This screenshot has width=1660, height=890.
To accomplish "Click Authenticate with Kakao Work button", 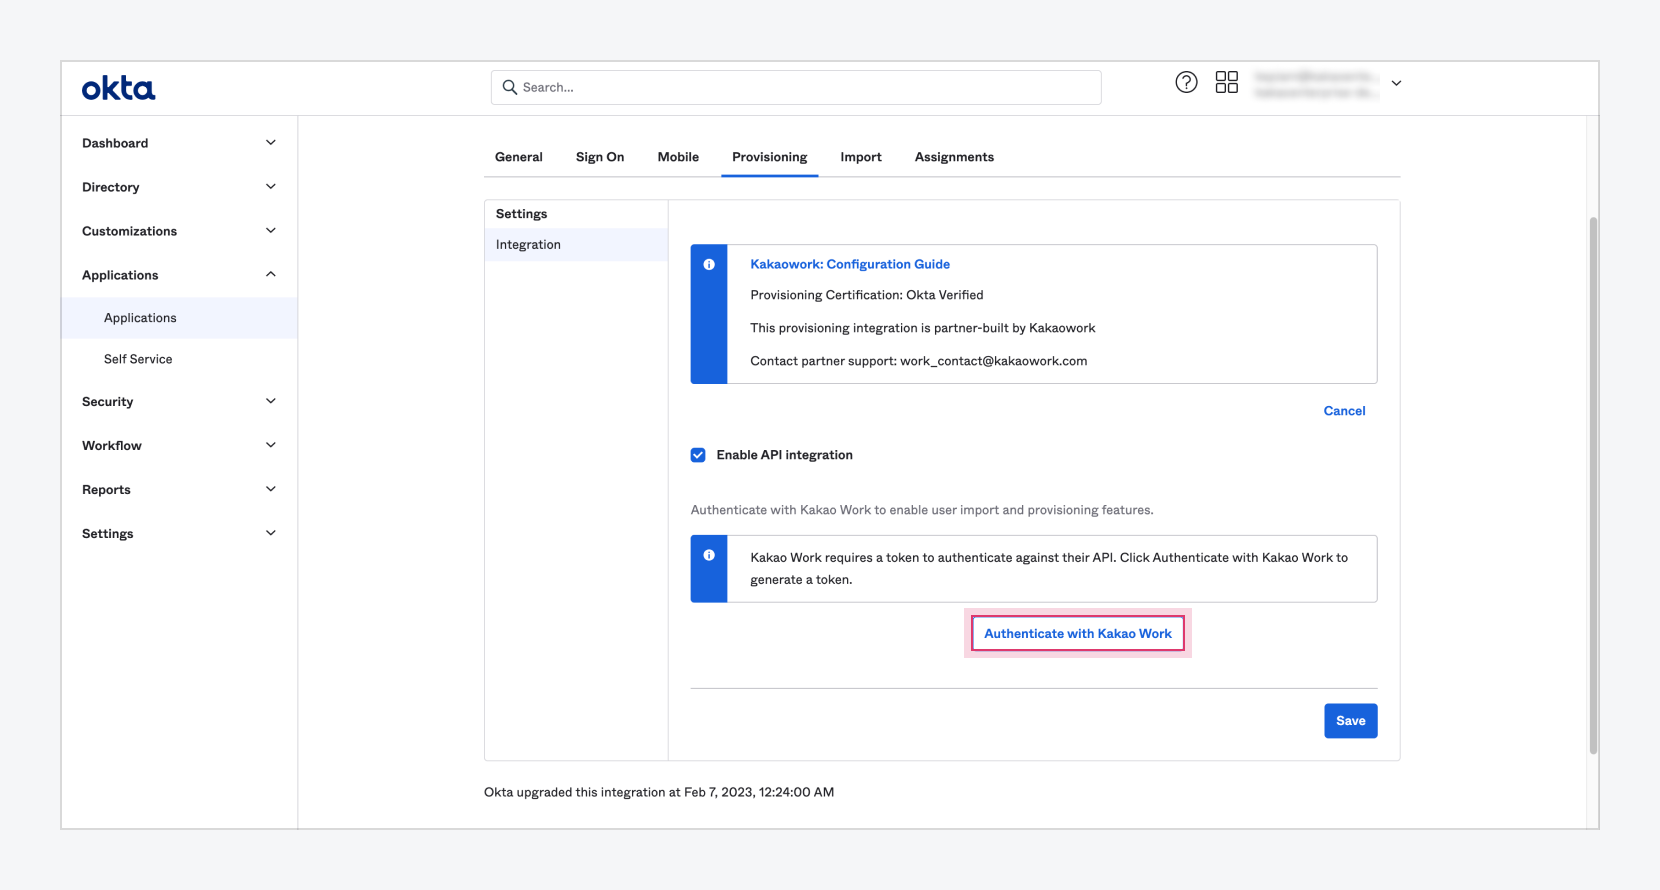I will [x=1078, y=633].
